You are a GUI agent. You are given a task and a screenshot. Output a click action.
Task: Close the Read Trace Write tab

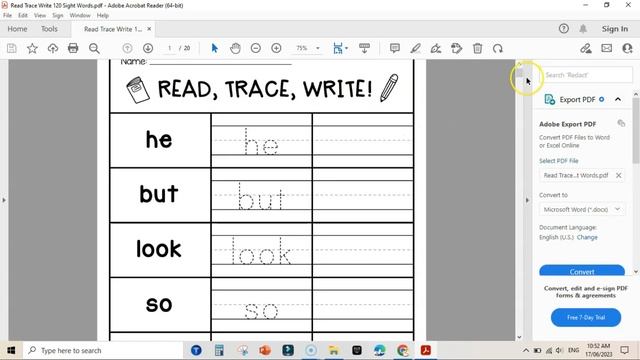pyautogui.click(x=149, y=29)
